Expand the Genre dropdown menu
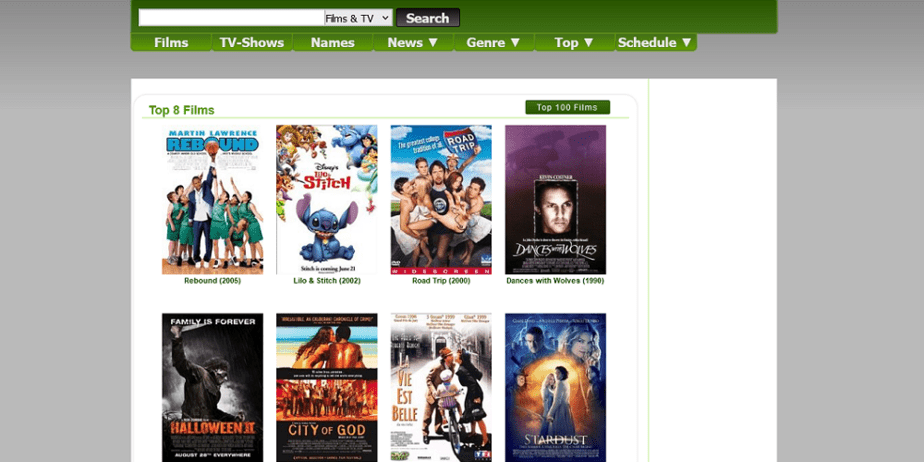The height and width of the screenshot is (462, 924). click(494, 42)
